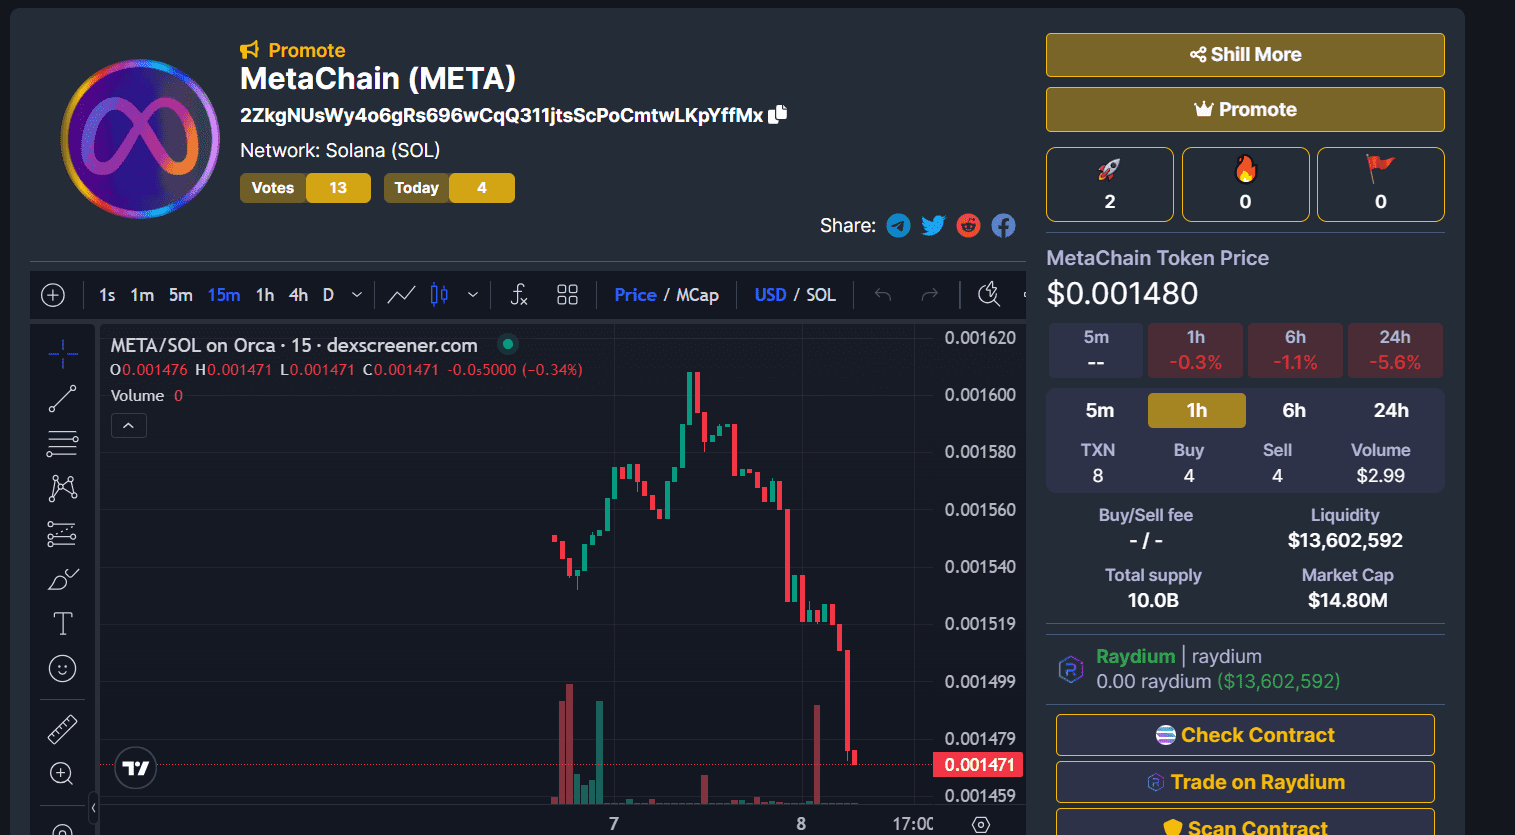Click the 24h -5.6% change box
The height and width of the screenshot is (835, 1515).
tap(1395, 350)
